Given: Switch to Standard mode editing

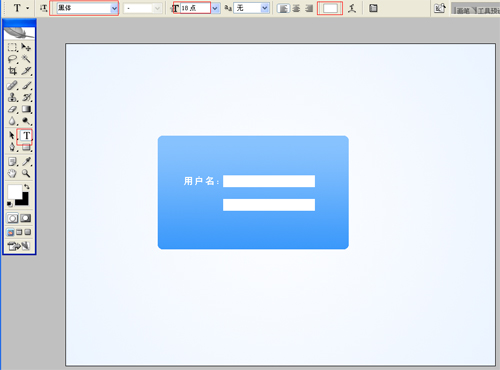Looking at the screenshot, I should click(13, 218).
